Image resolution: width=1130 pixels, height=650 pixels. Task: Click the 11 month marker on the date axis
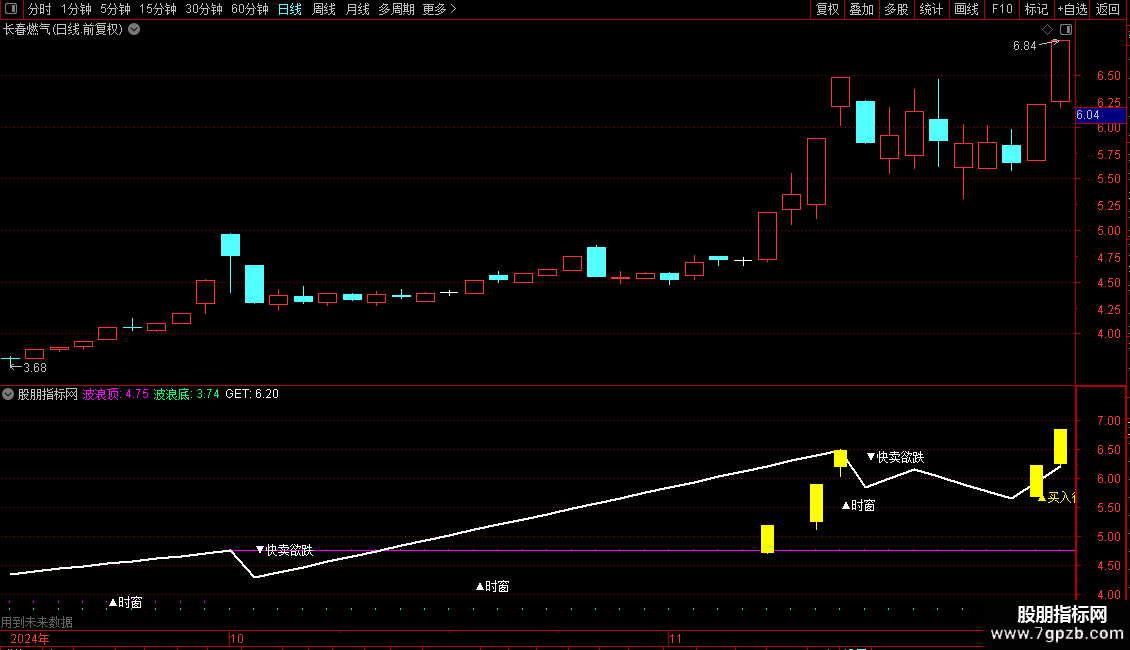pos(675,639)
